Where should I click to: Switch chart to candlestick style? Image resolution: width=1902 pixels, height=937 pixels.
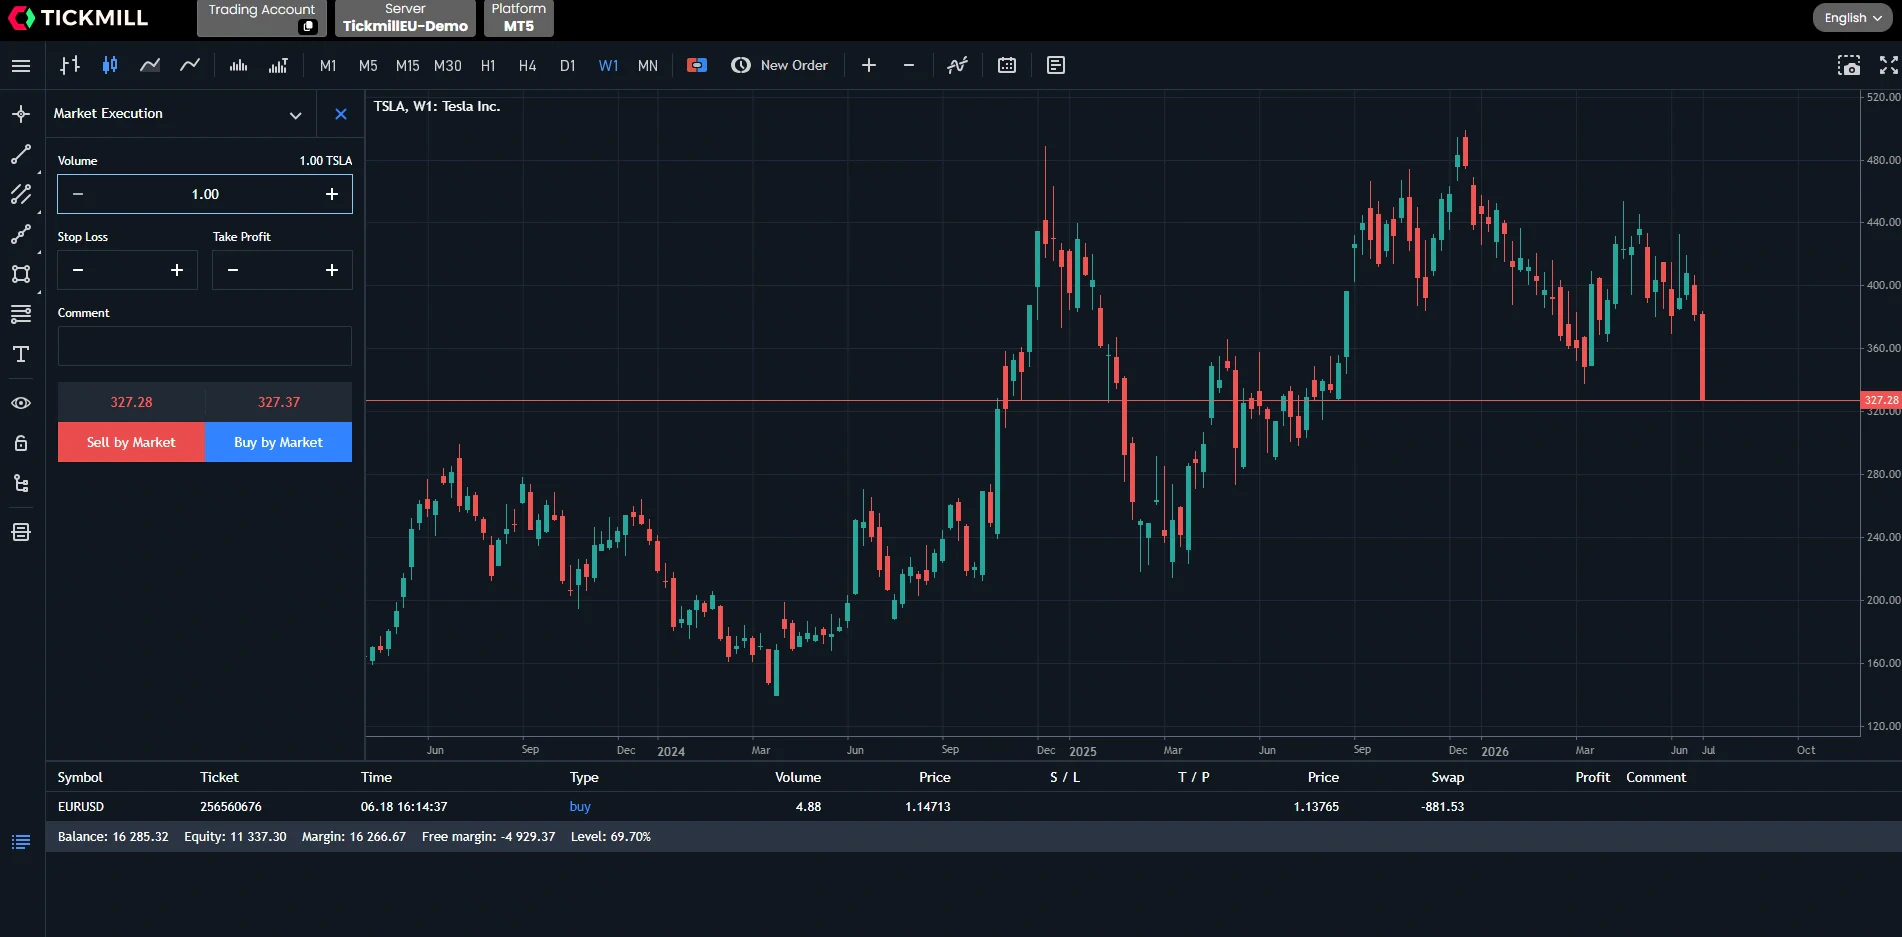coord(110,66)
